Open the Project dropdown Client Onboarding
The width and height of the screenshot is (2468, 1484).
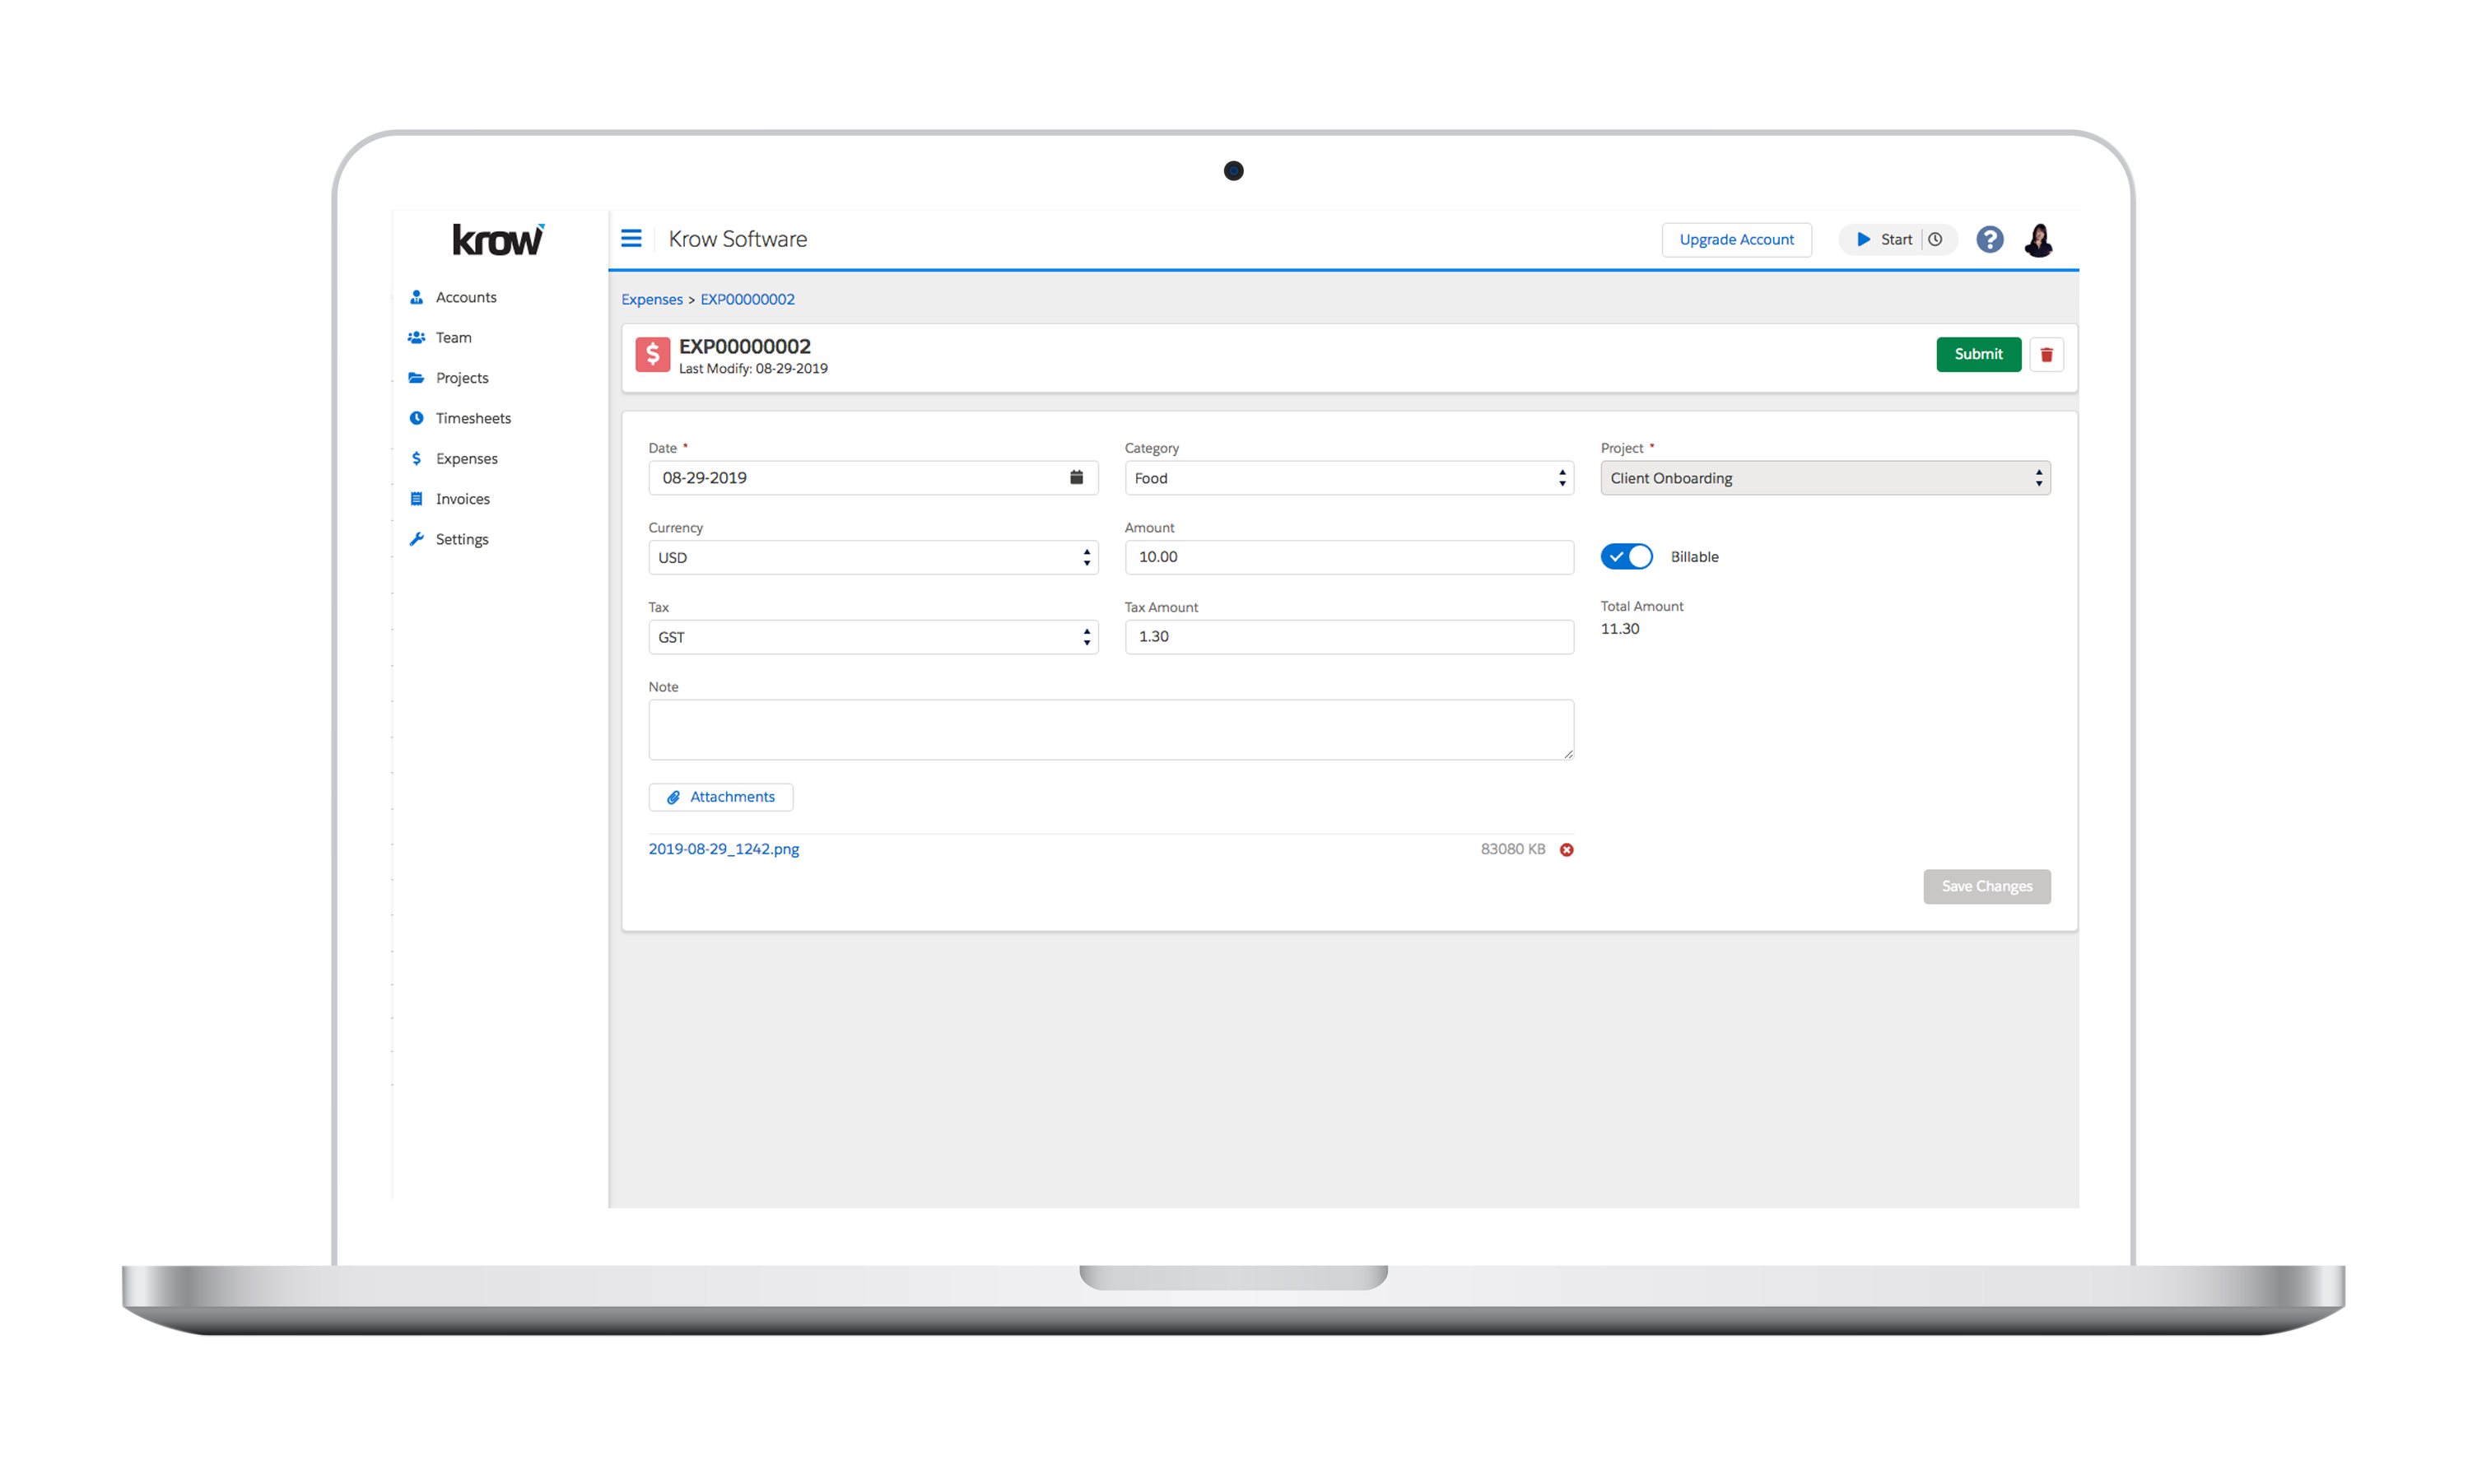[x=1824, y=479]
